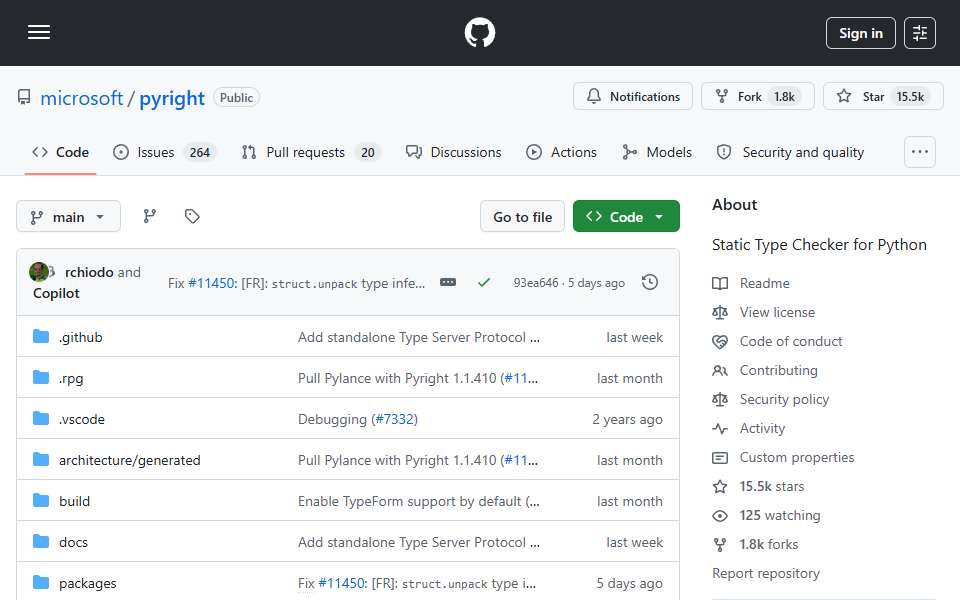Viewport: 960px width, 600px height.
Task: Expand the green Code dropdown
Action: click(626, 217)
